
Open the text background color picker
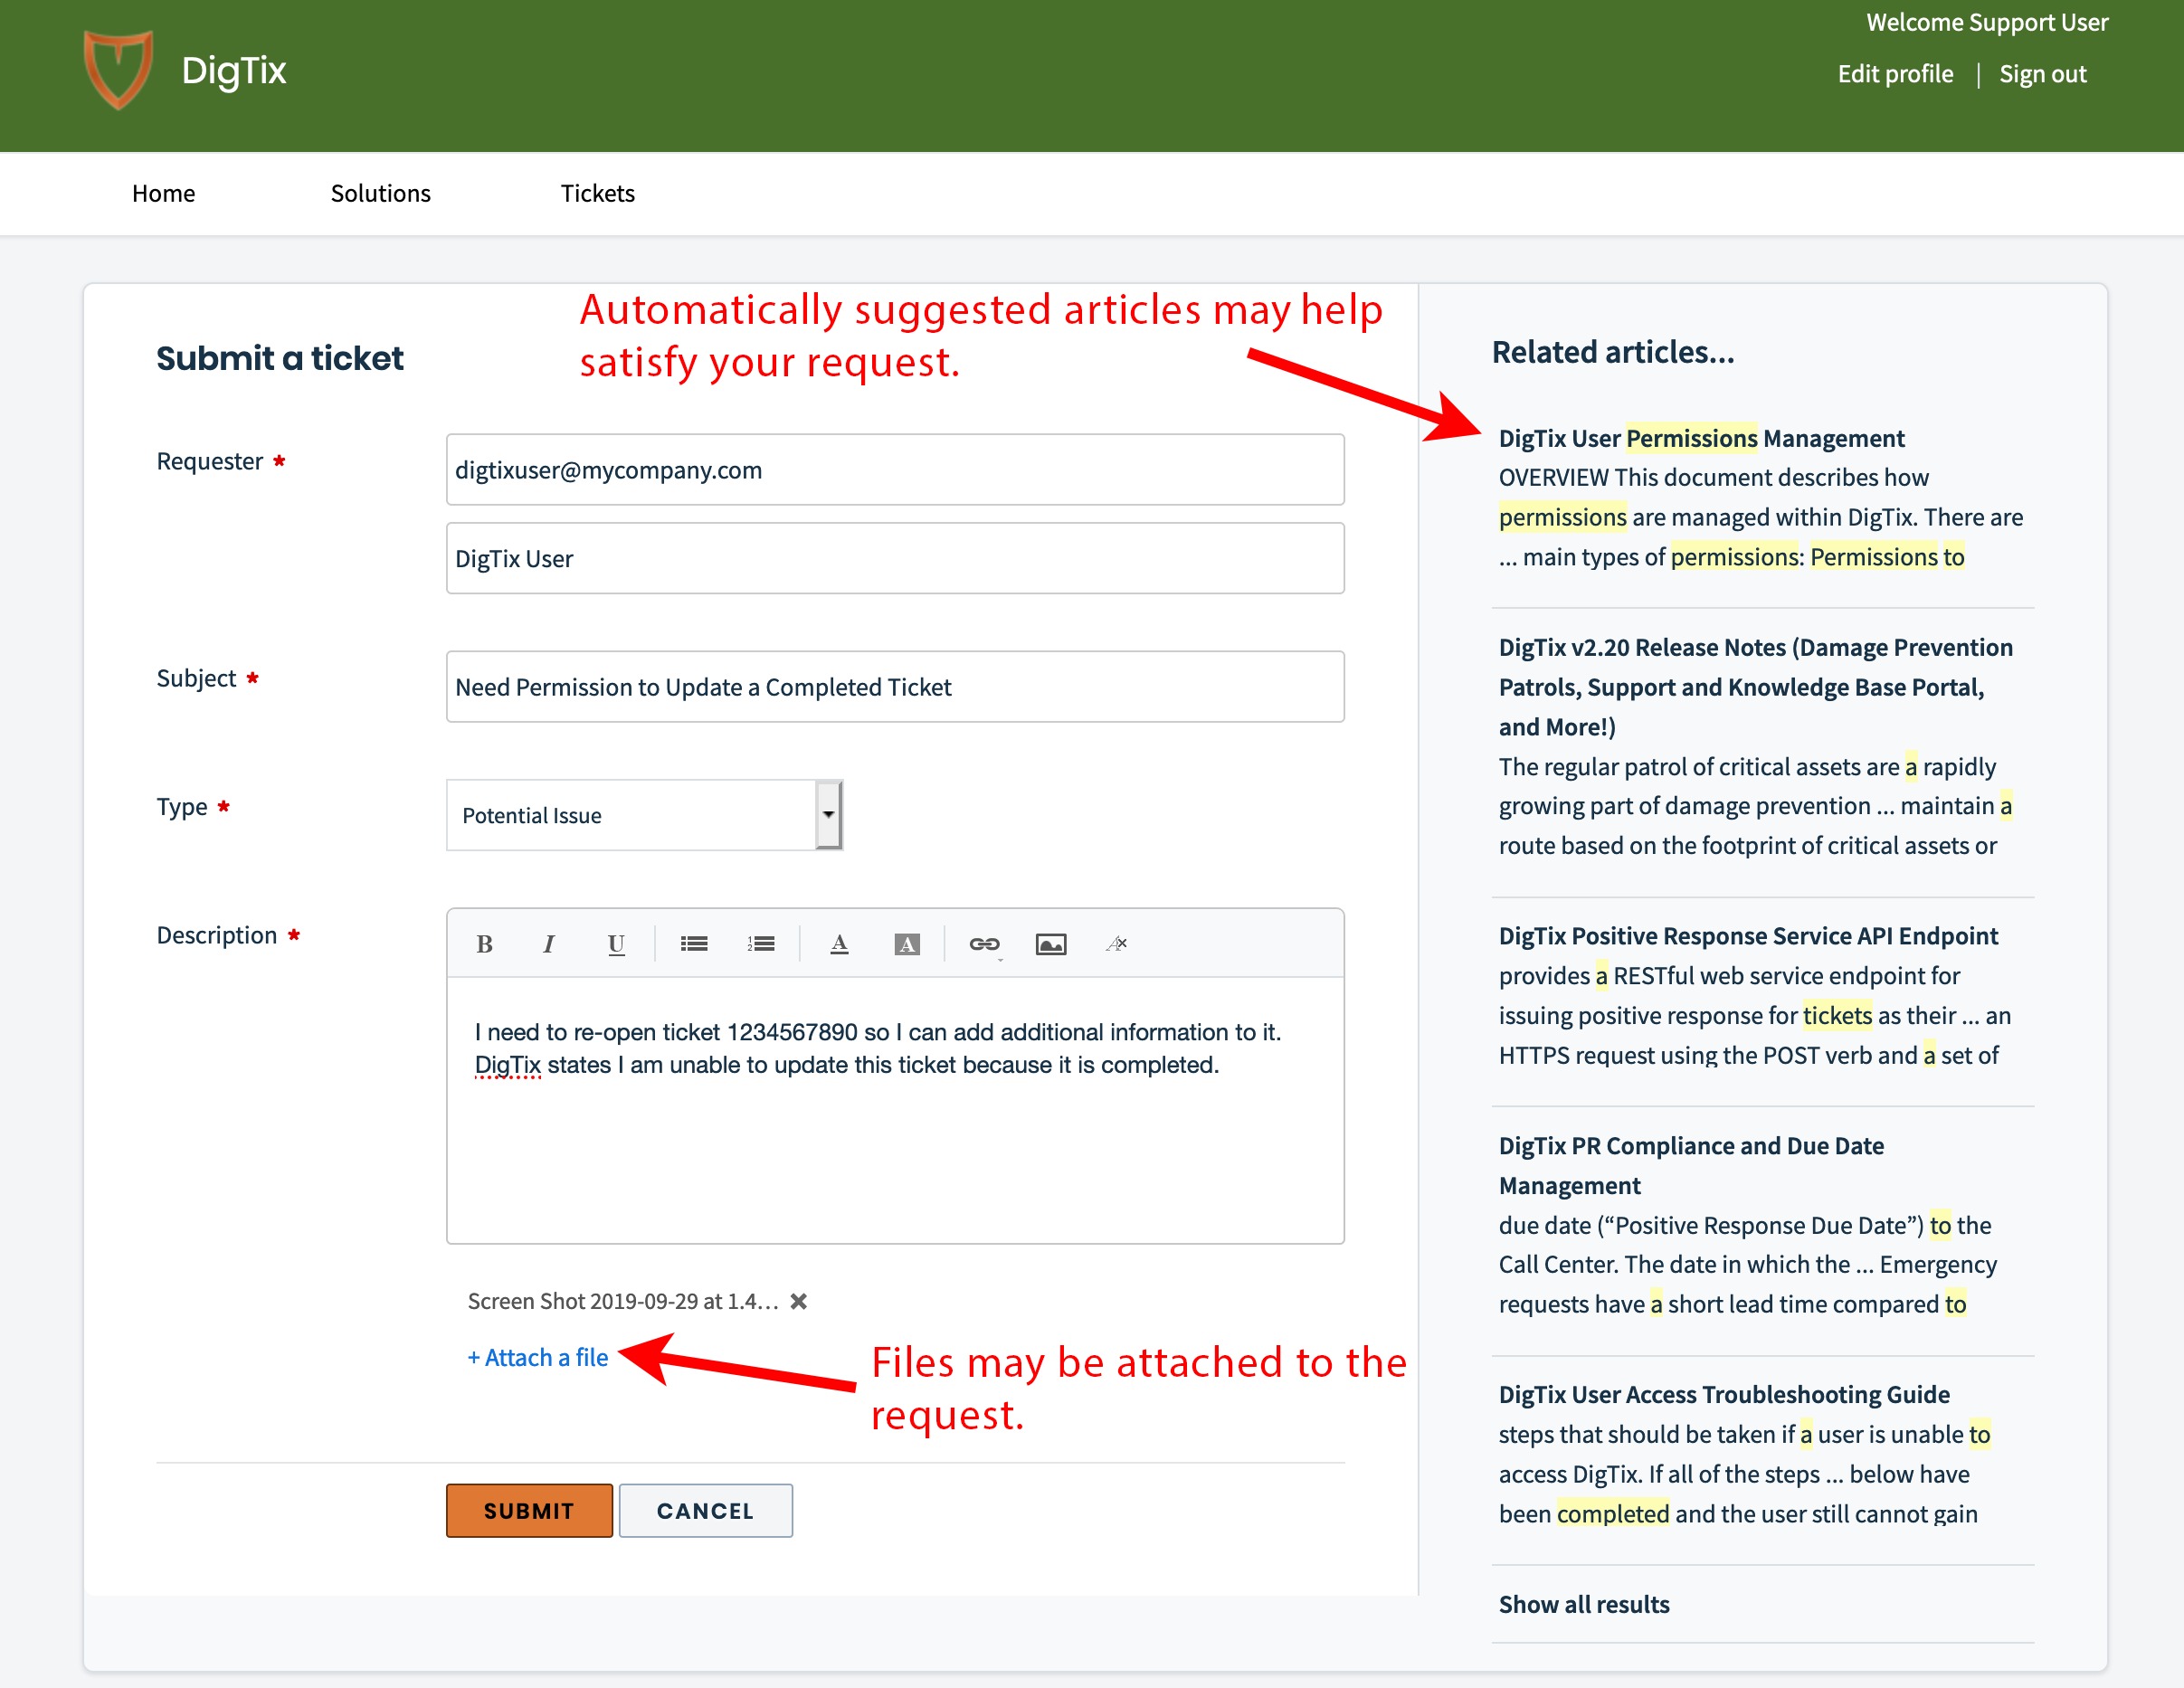click(906, 944)
